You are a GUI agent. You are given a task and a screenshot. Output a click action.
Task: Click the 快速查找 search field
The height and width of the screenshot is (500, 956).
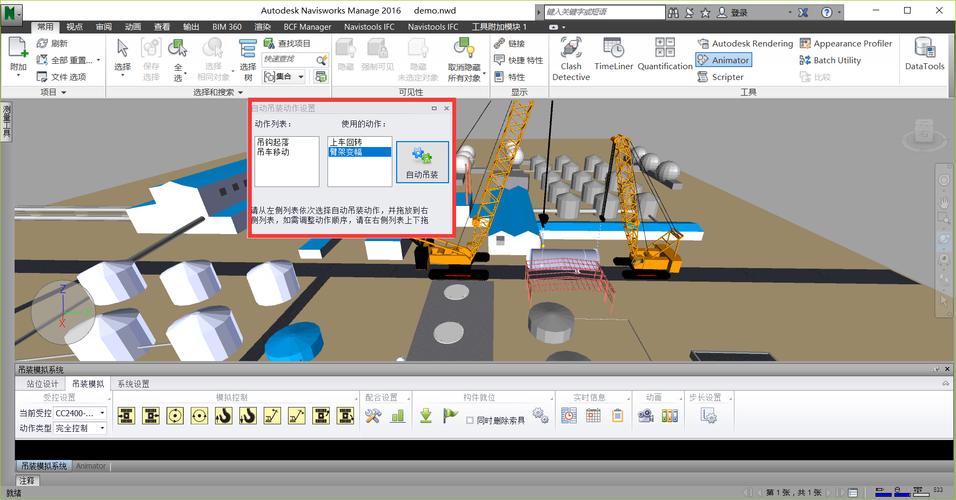pos(288,60)
